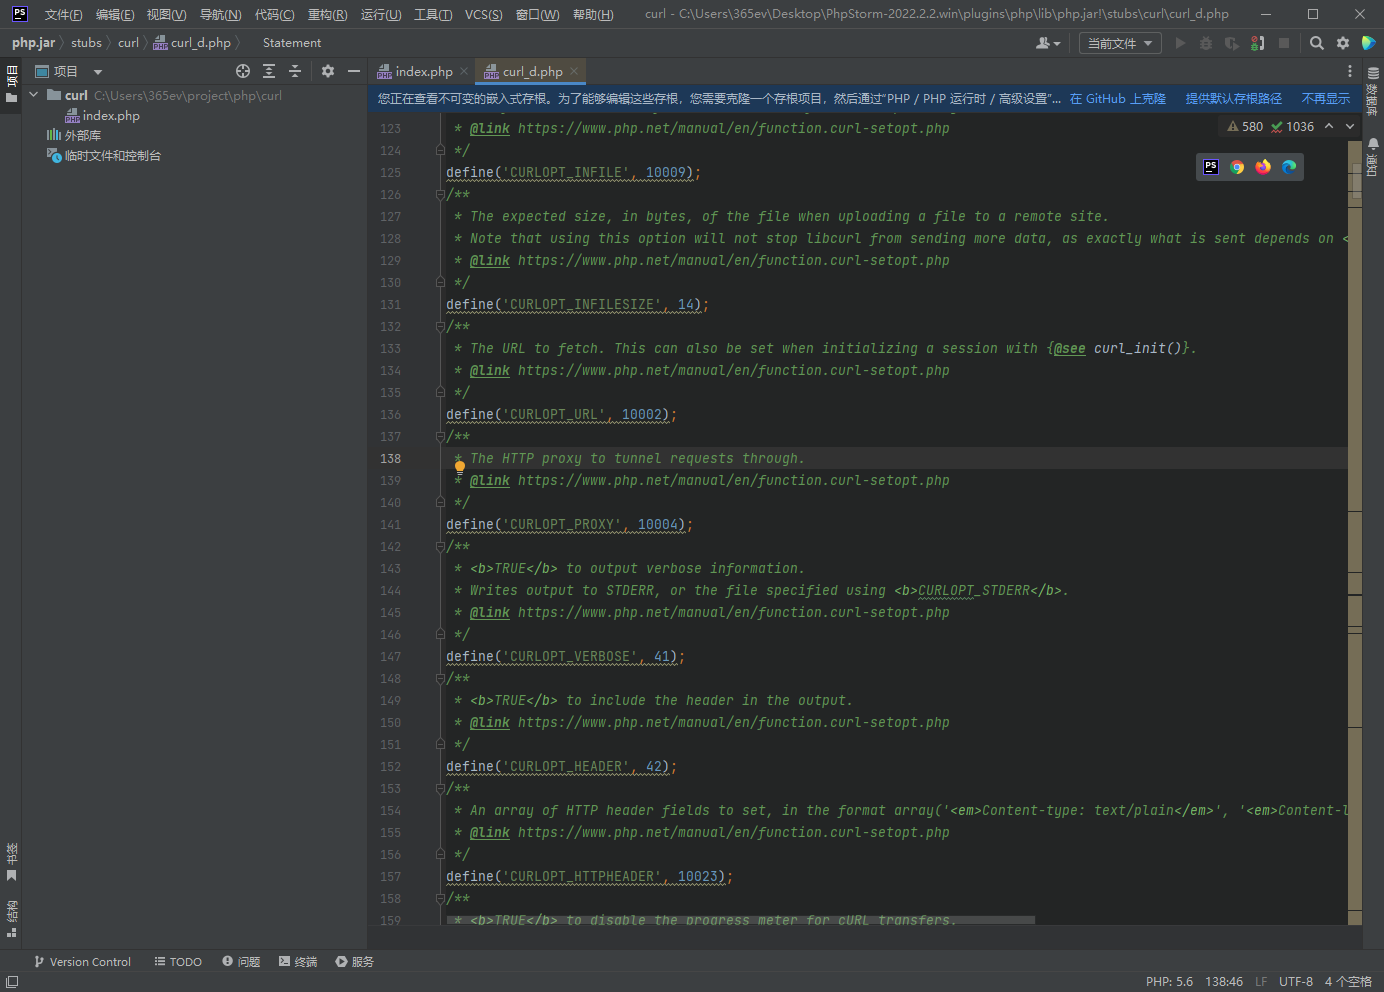1384x992 pixels.
Task: Open the 帮助(H) menu
Action: point(593,14)
